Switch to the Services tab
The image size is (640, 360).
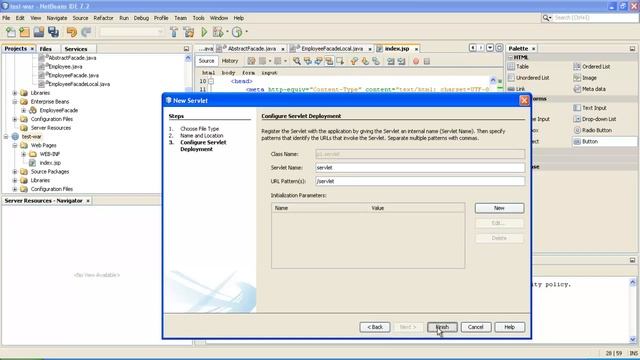pos(76,49)
